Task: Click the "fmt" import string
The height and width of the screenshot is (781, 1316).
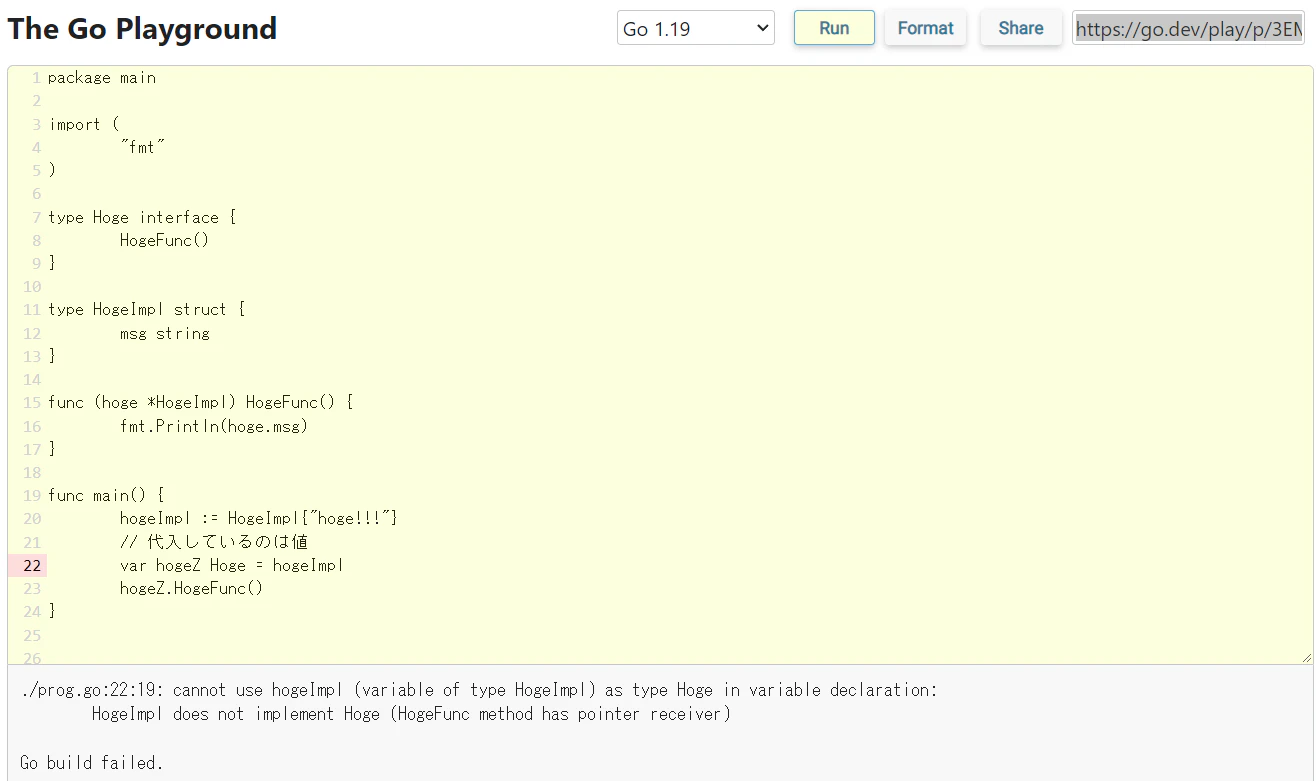Action: click(x=143, y=147)
